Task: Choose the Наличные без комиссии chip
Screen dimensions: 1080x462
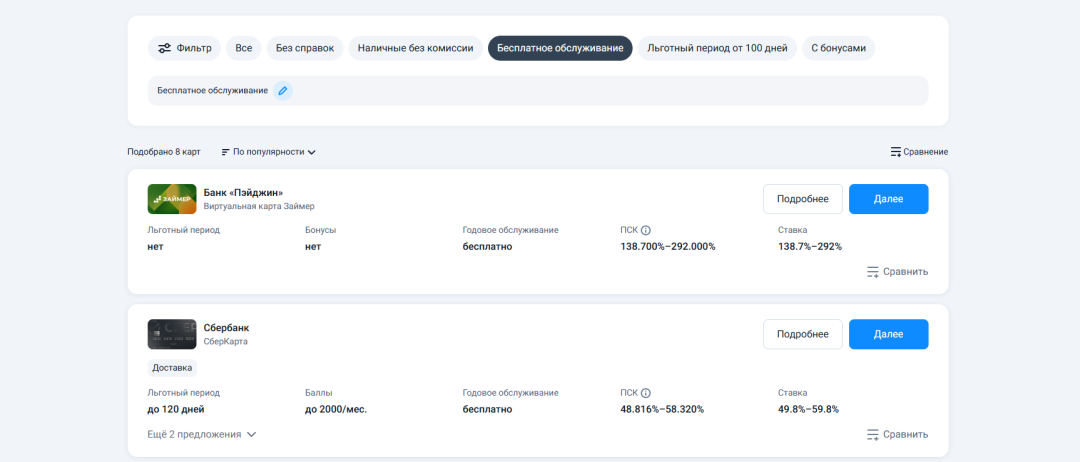Action: (415, 48)
